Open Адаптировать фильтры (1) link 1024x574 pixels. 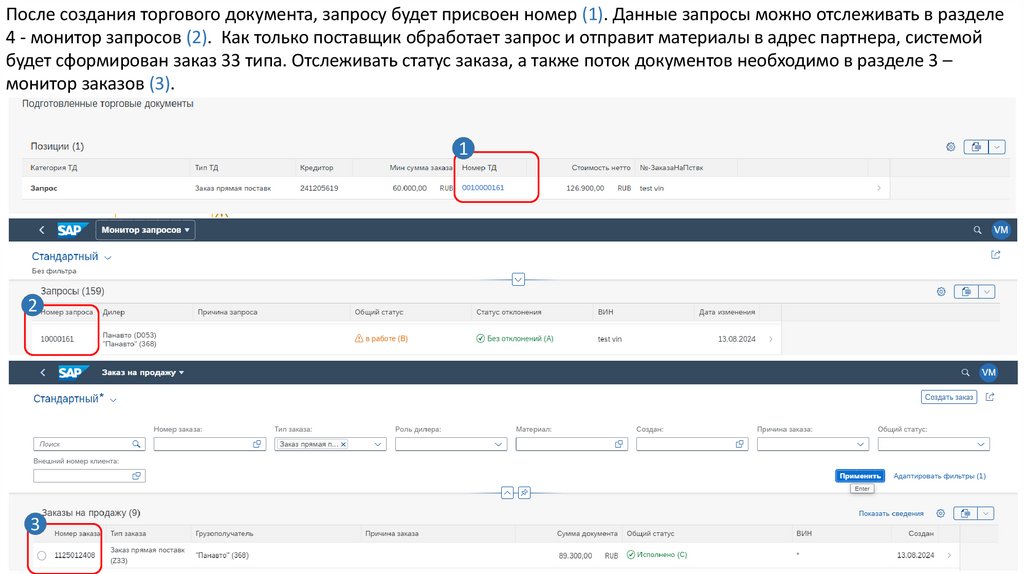(x=940, y=476)
